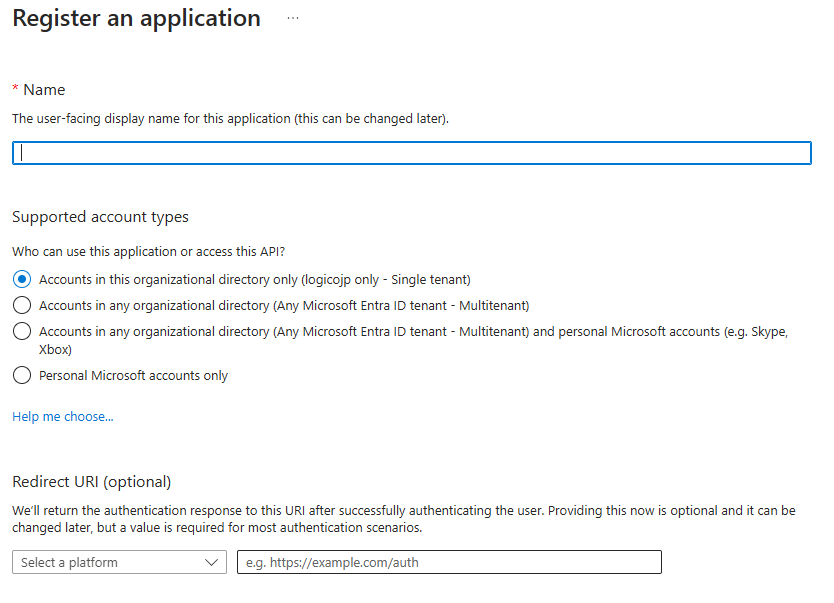Click the chevron arrow in the platform dropdown

pos(211,562)
